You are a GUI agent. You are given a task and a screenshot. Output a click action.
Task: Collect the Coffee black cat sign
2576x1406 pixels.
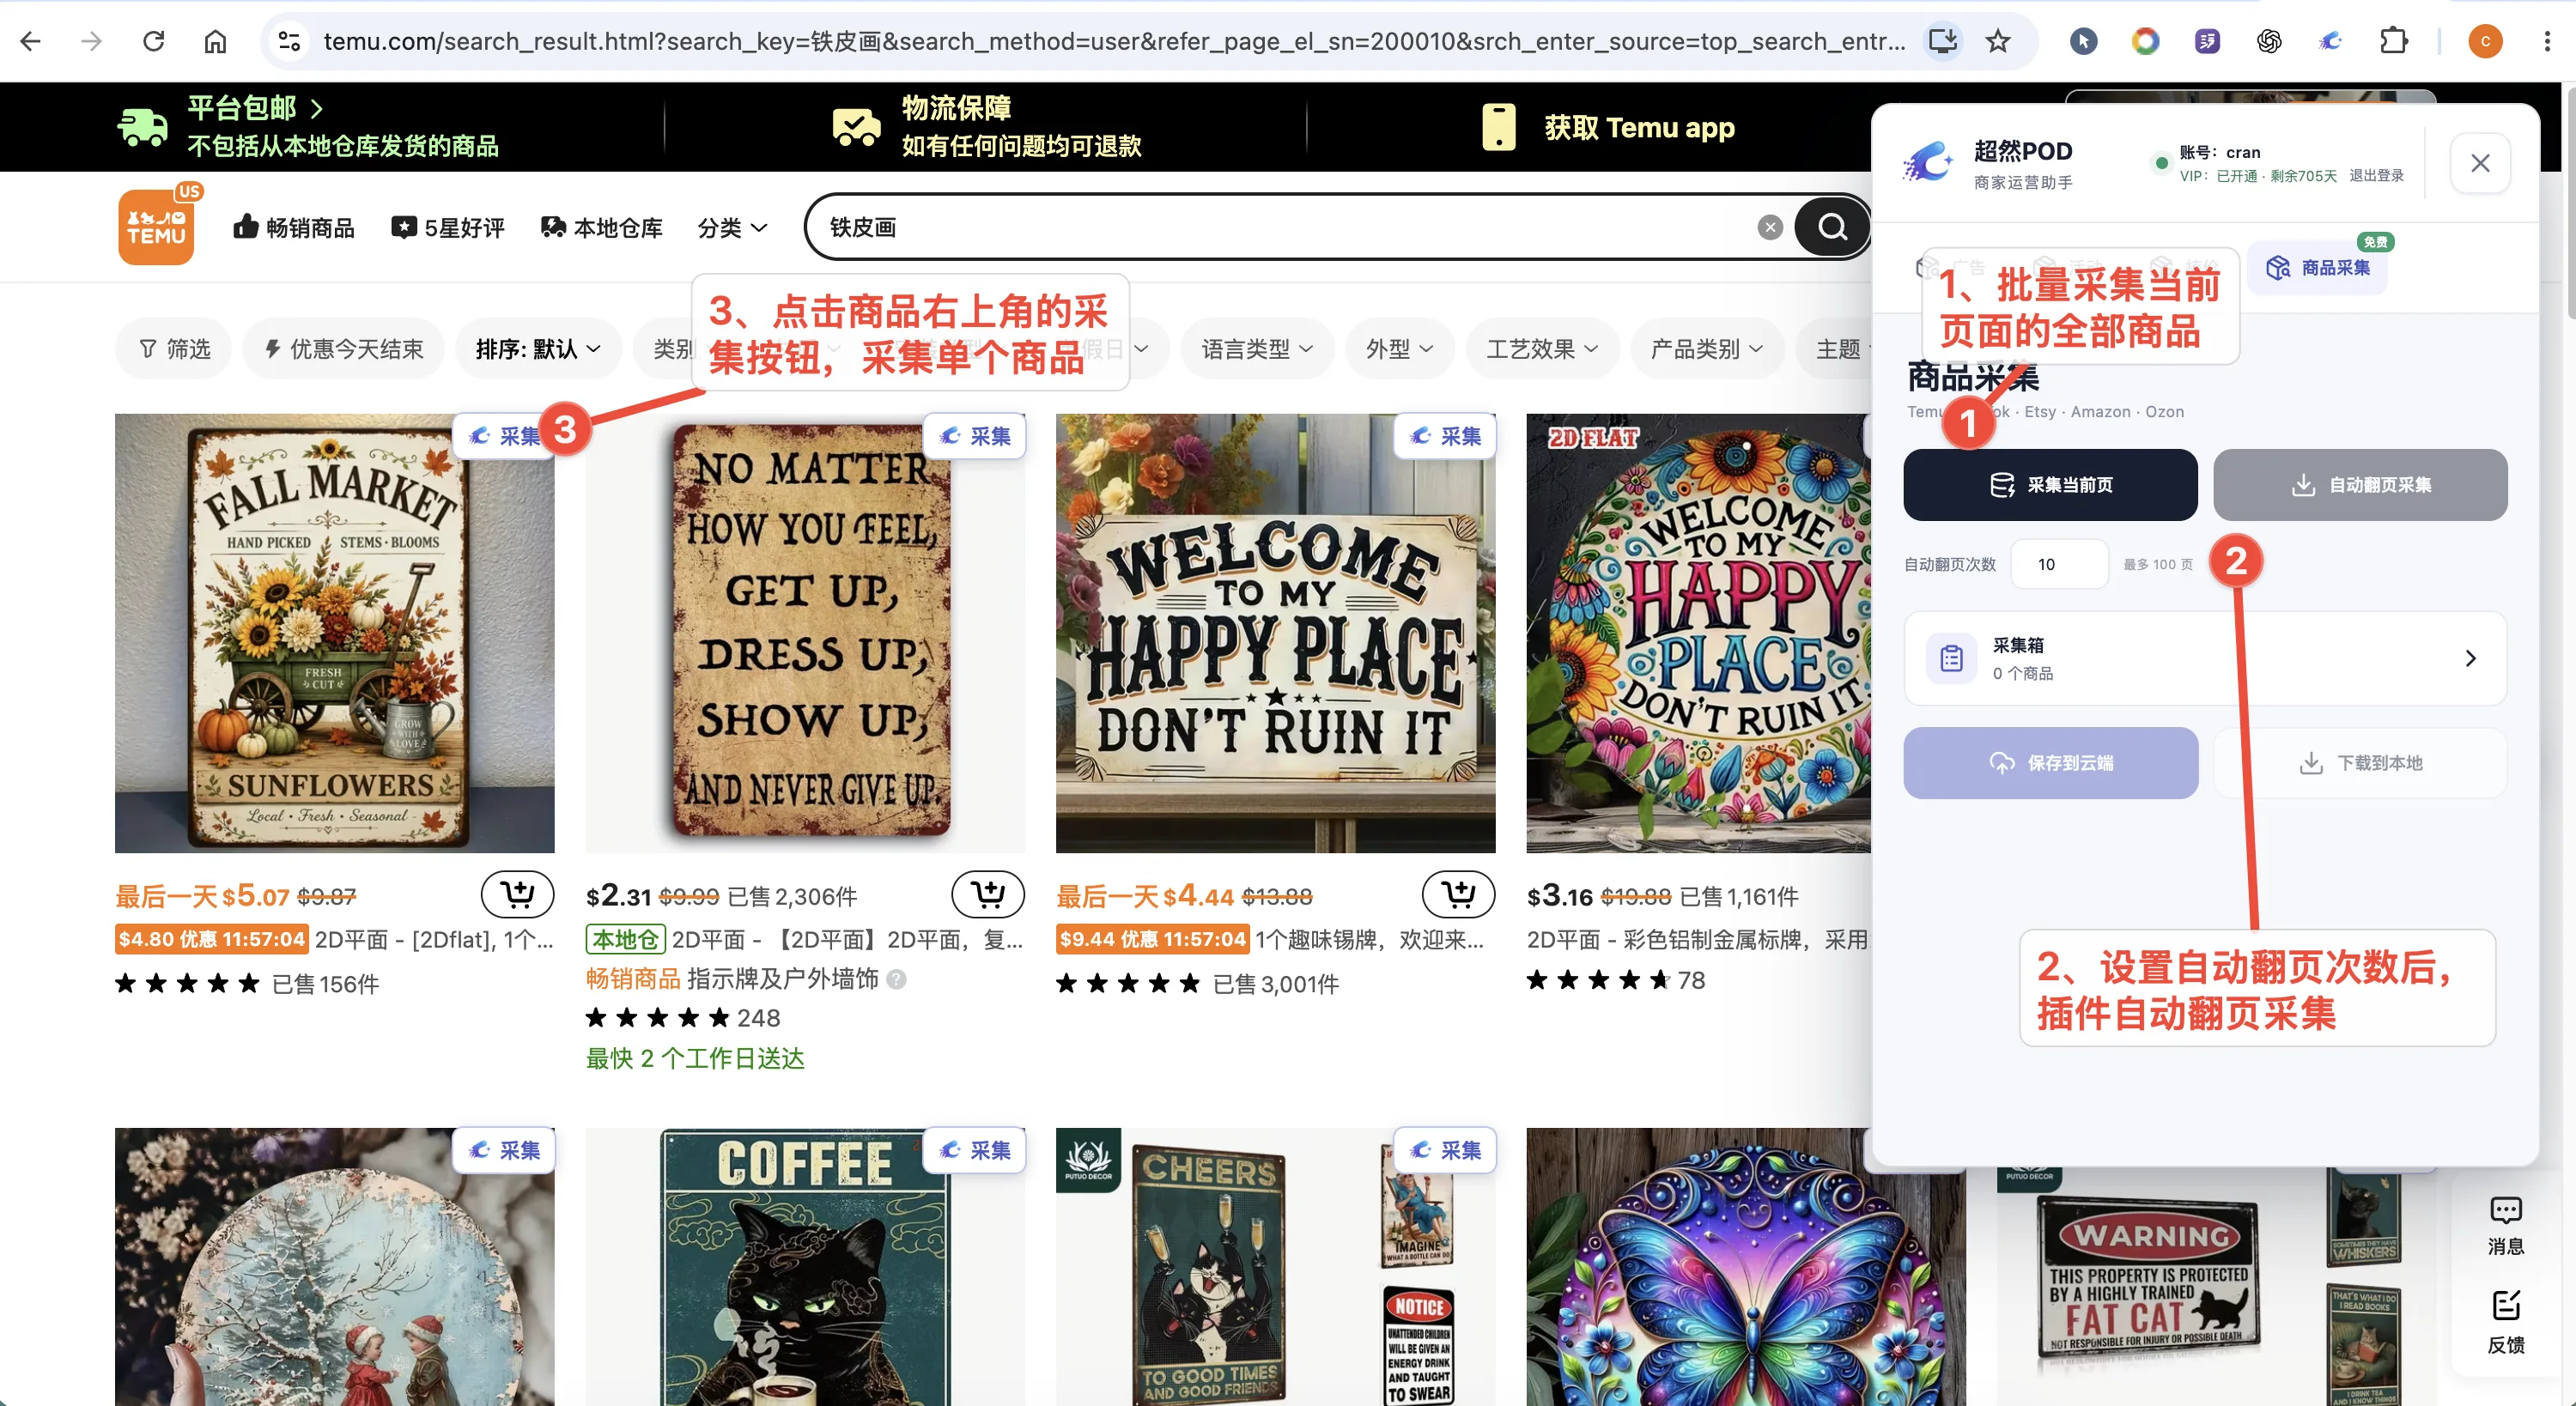pos(975,1150)
